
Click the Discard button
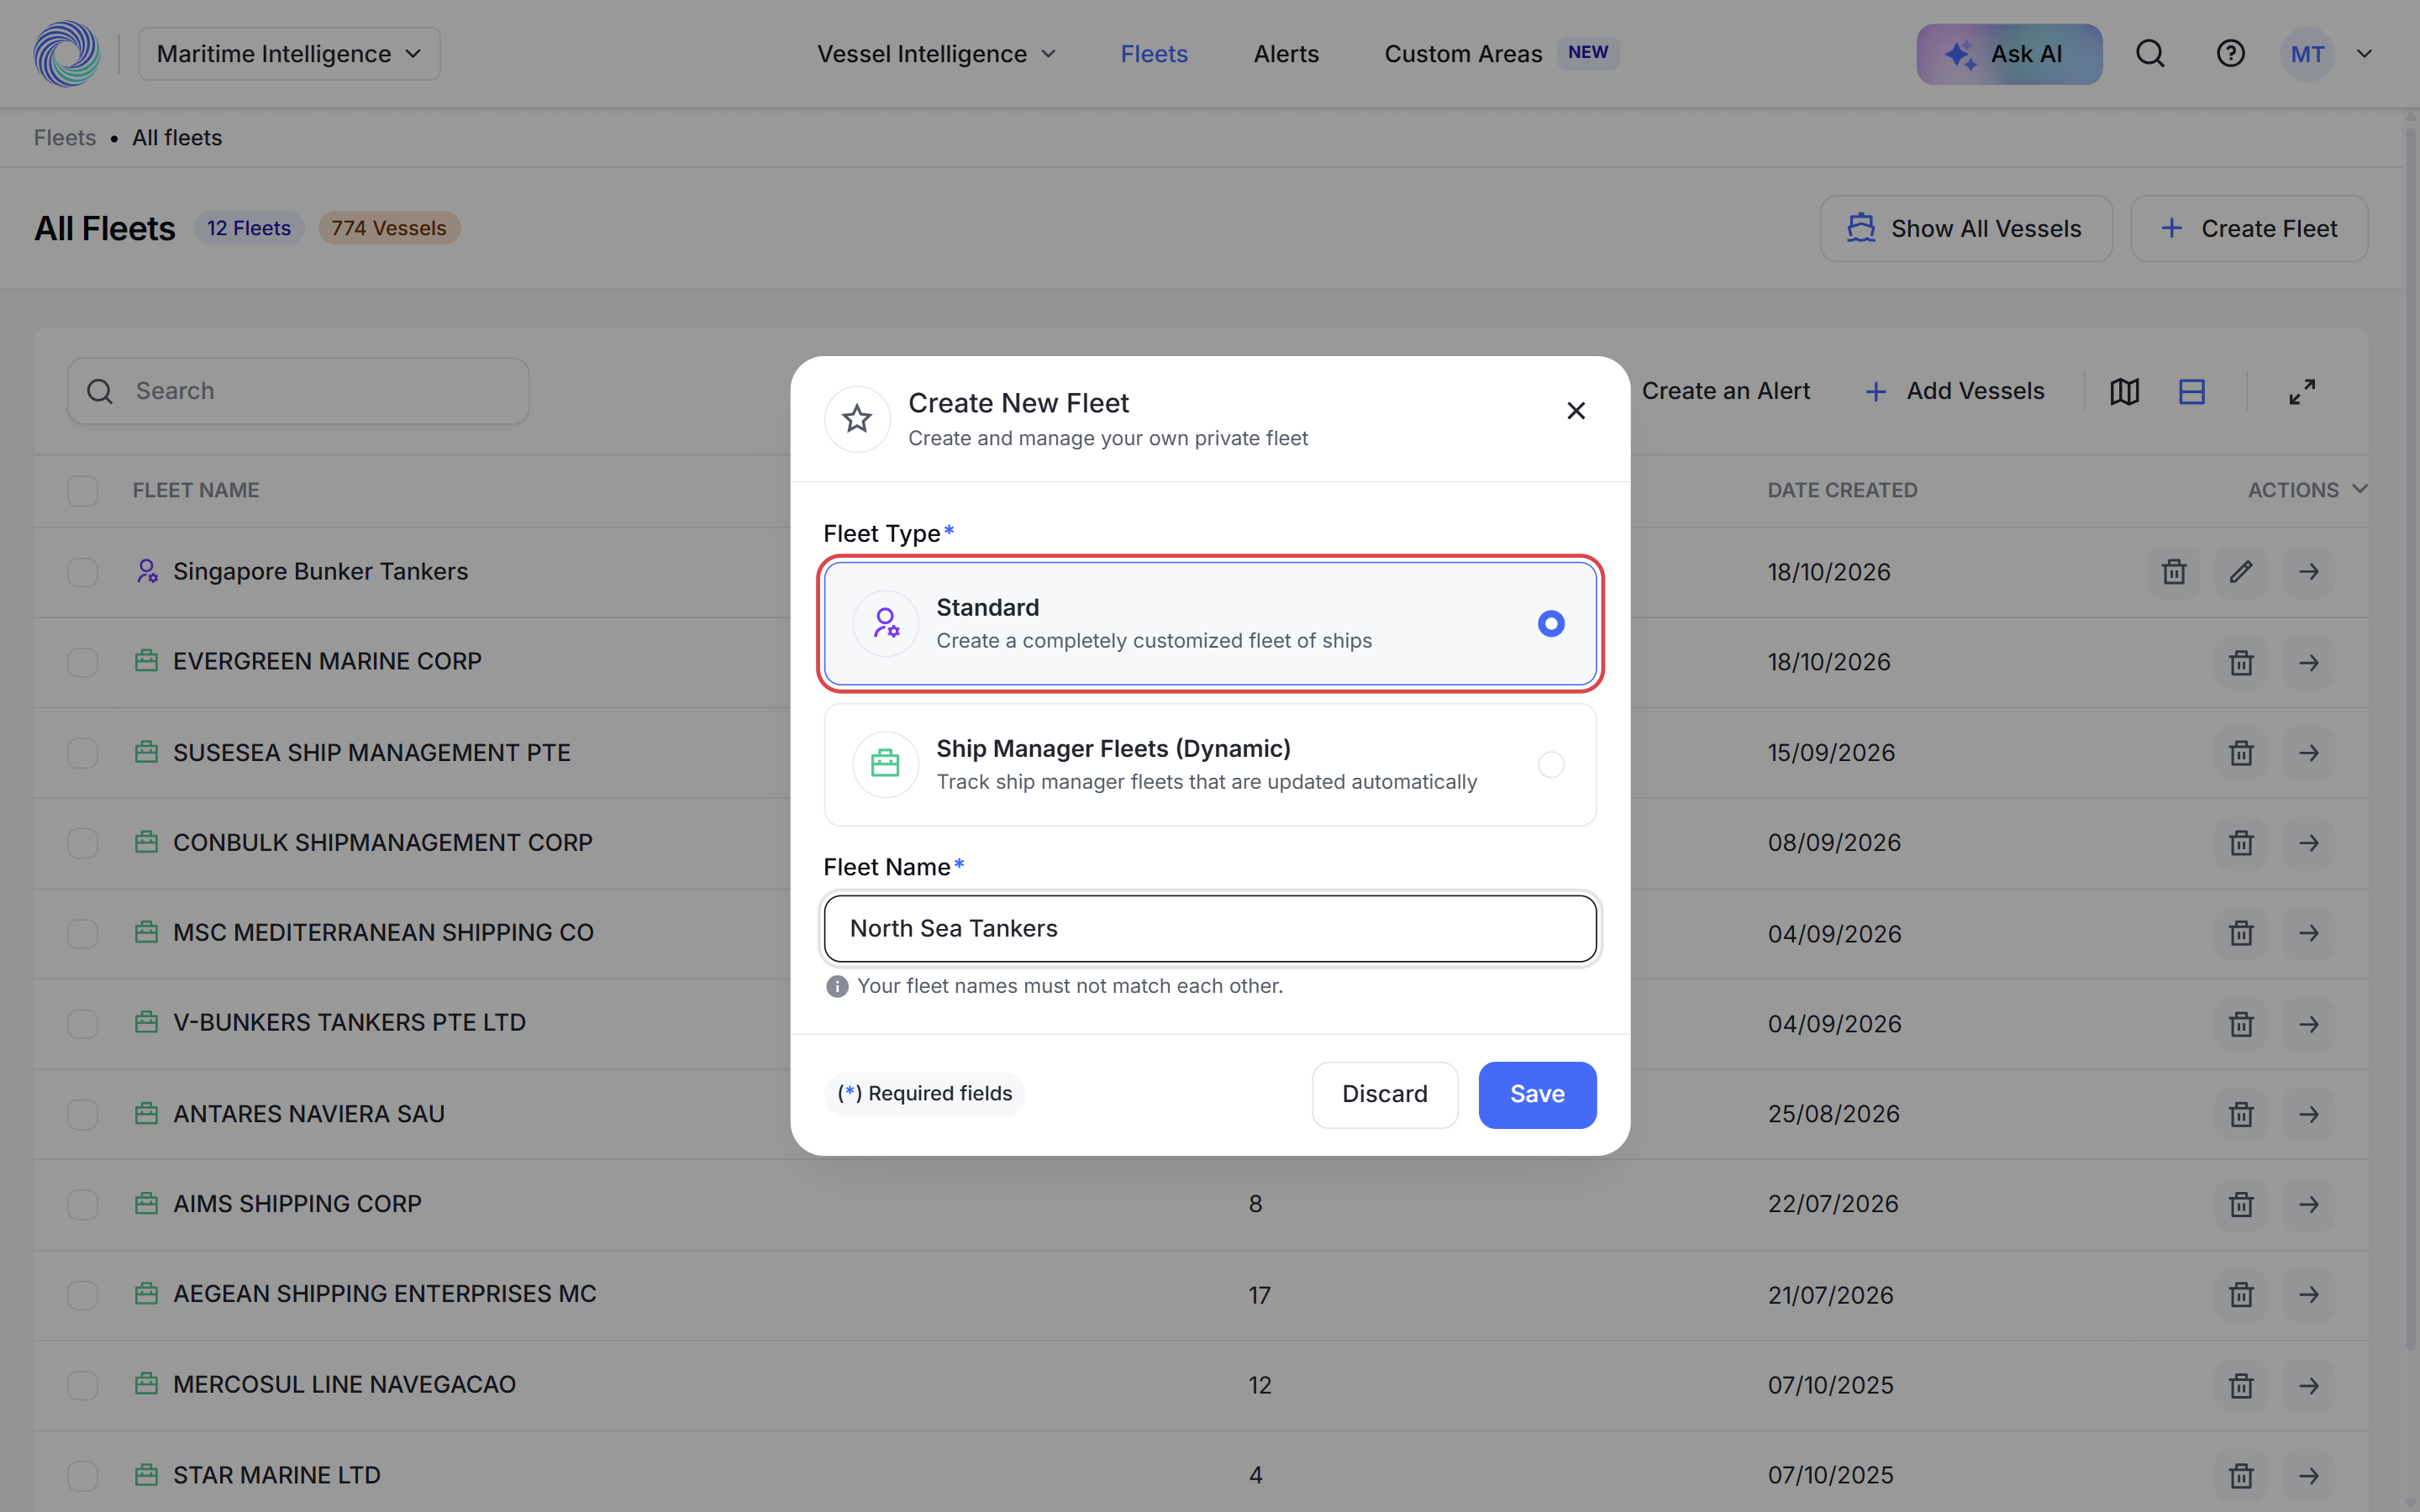[x=1384, y=1094]
